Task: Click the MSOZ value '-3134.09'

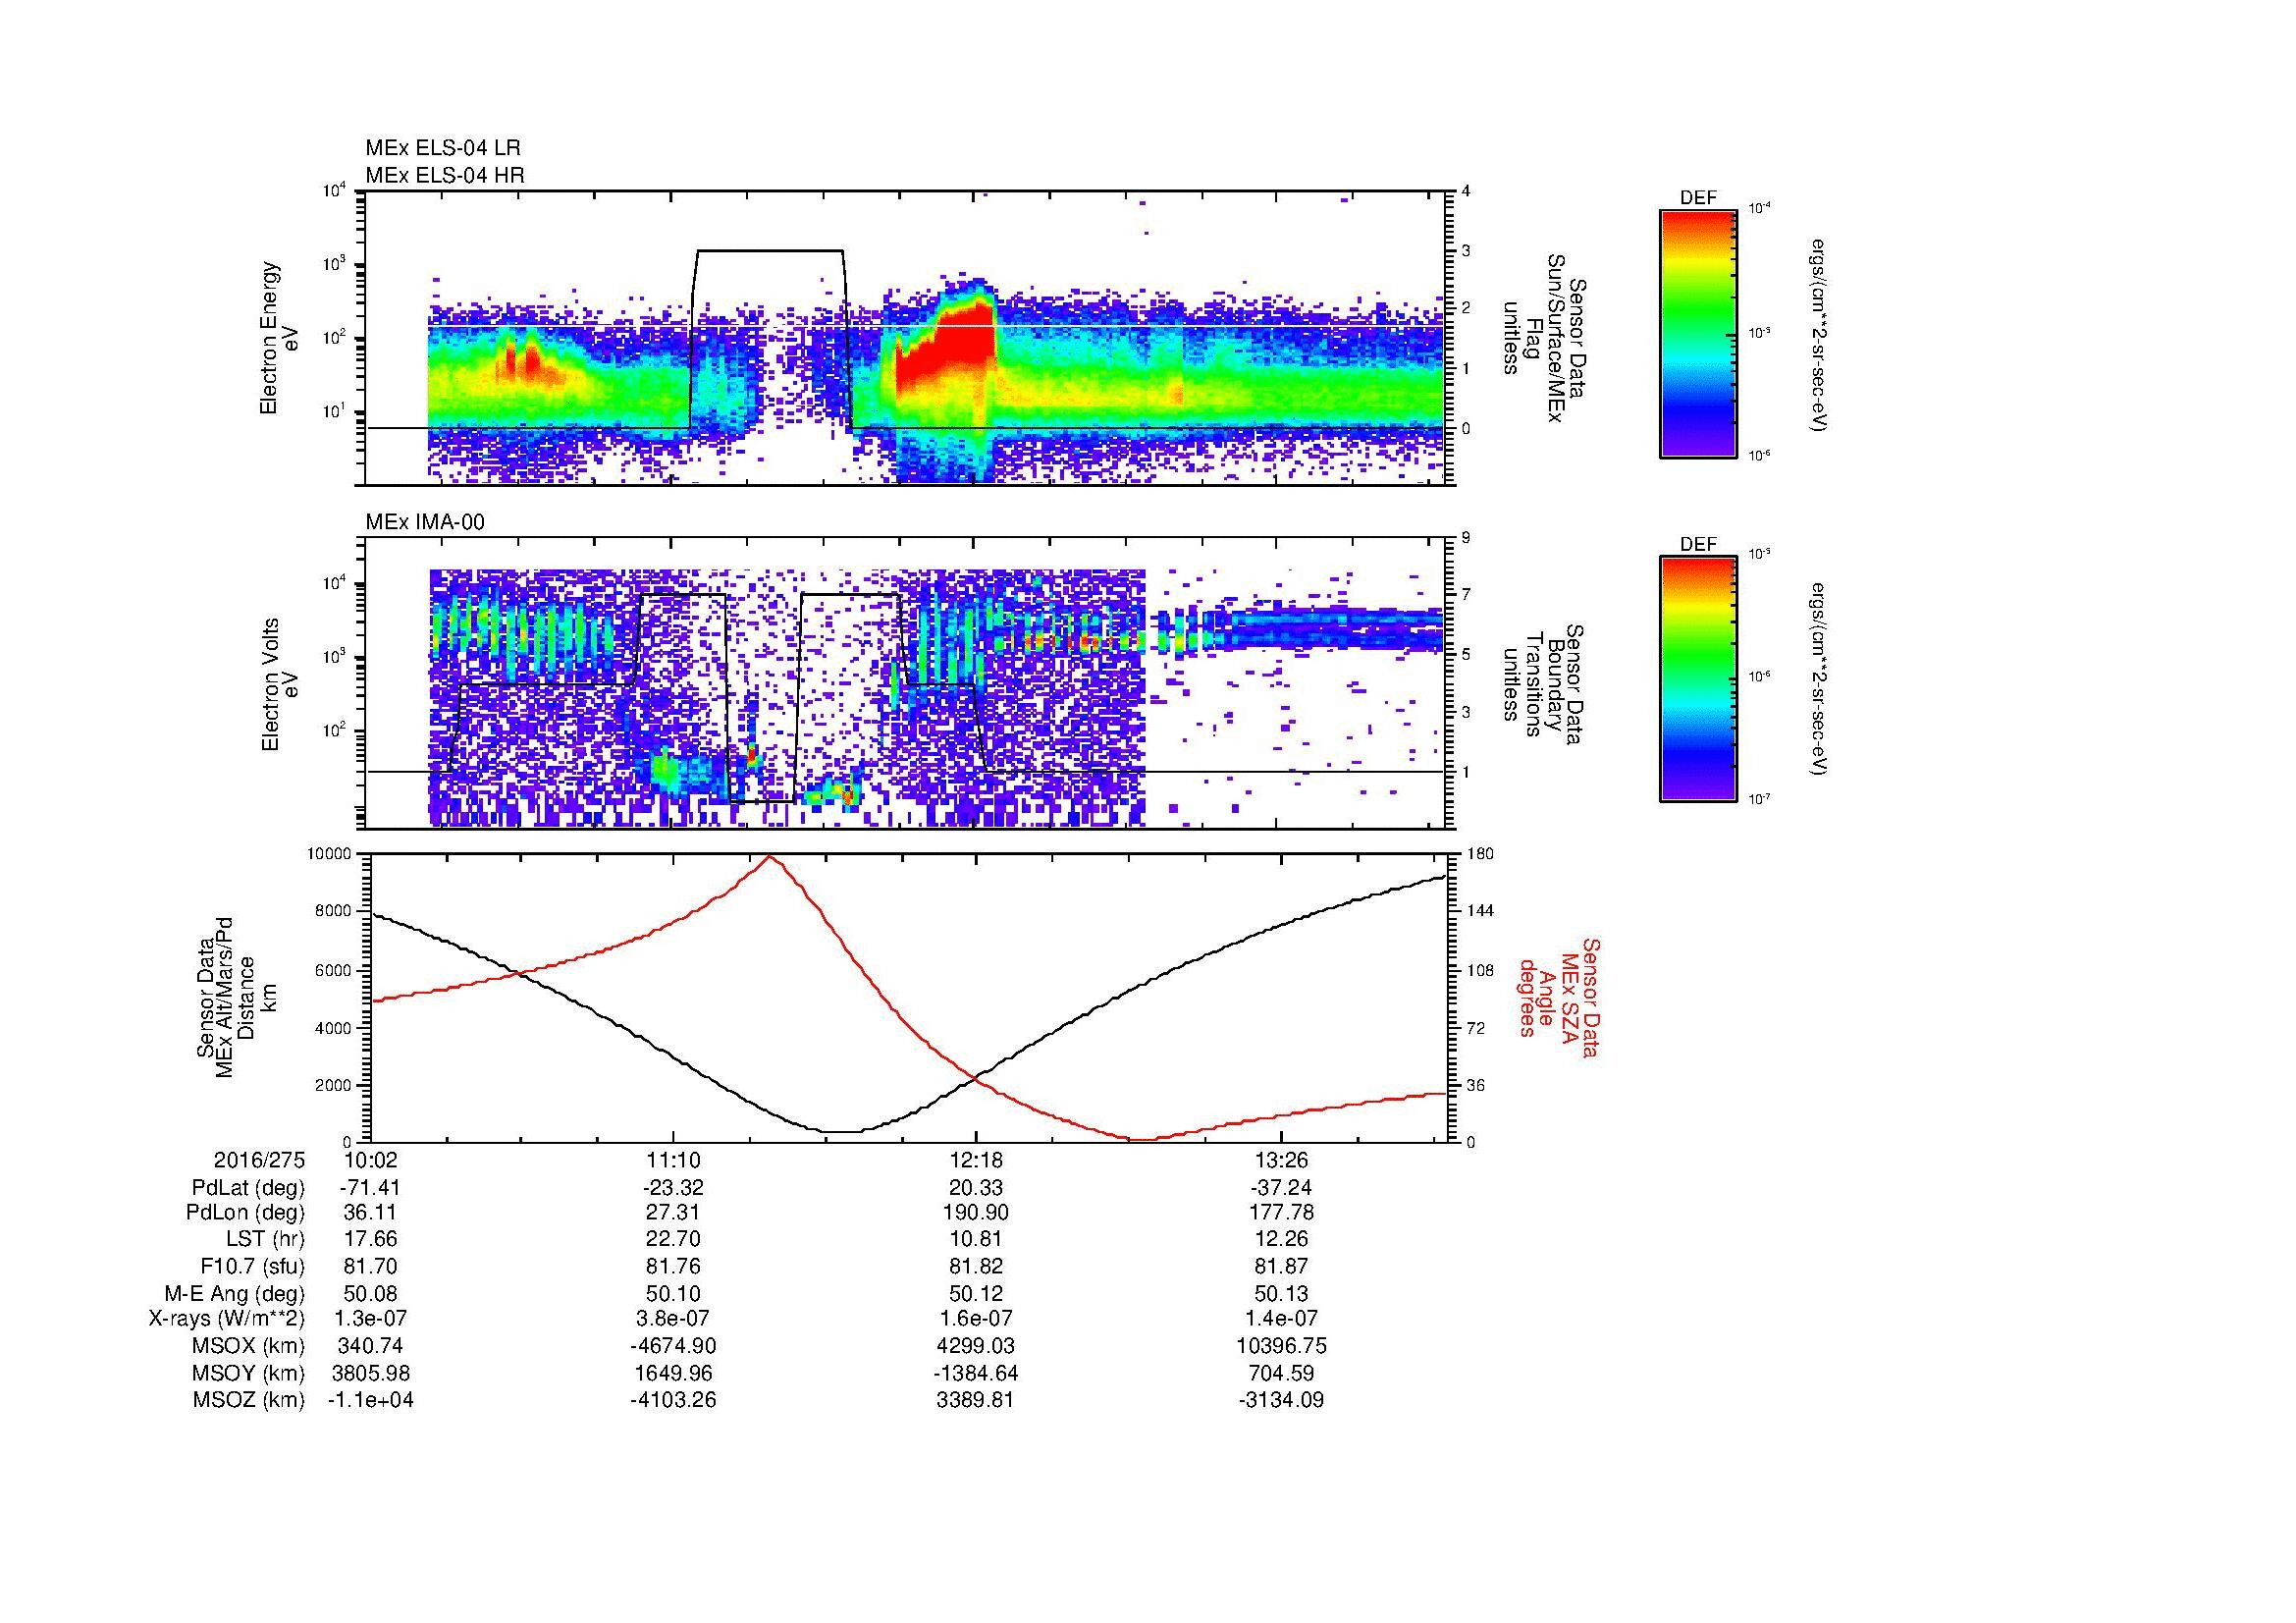Action: (1280, 1400)
